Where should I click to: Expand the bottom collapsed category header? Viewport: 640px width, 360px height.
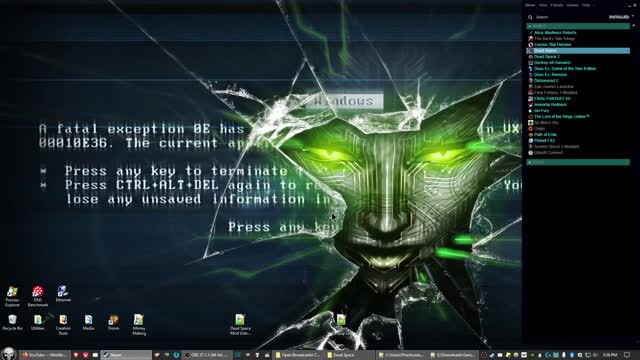(578, 162)
